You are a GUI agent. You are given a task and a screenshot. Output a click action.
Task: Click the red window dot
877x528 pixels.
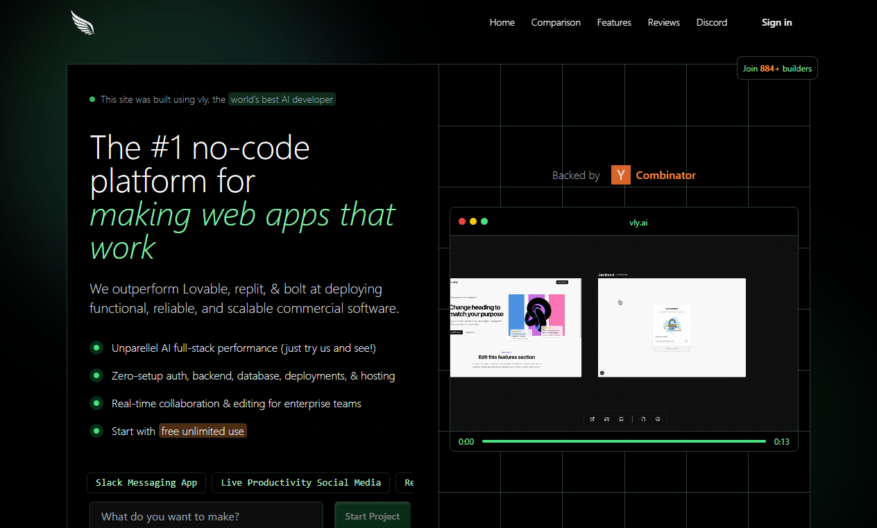462,221
